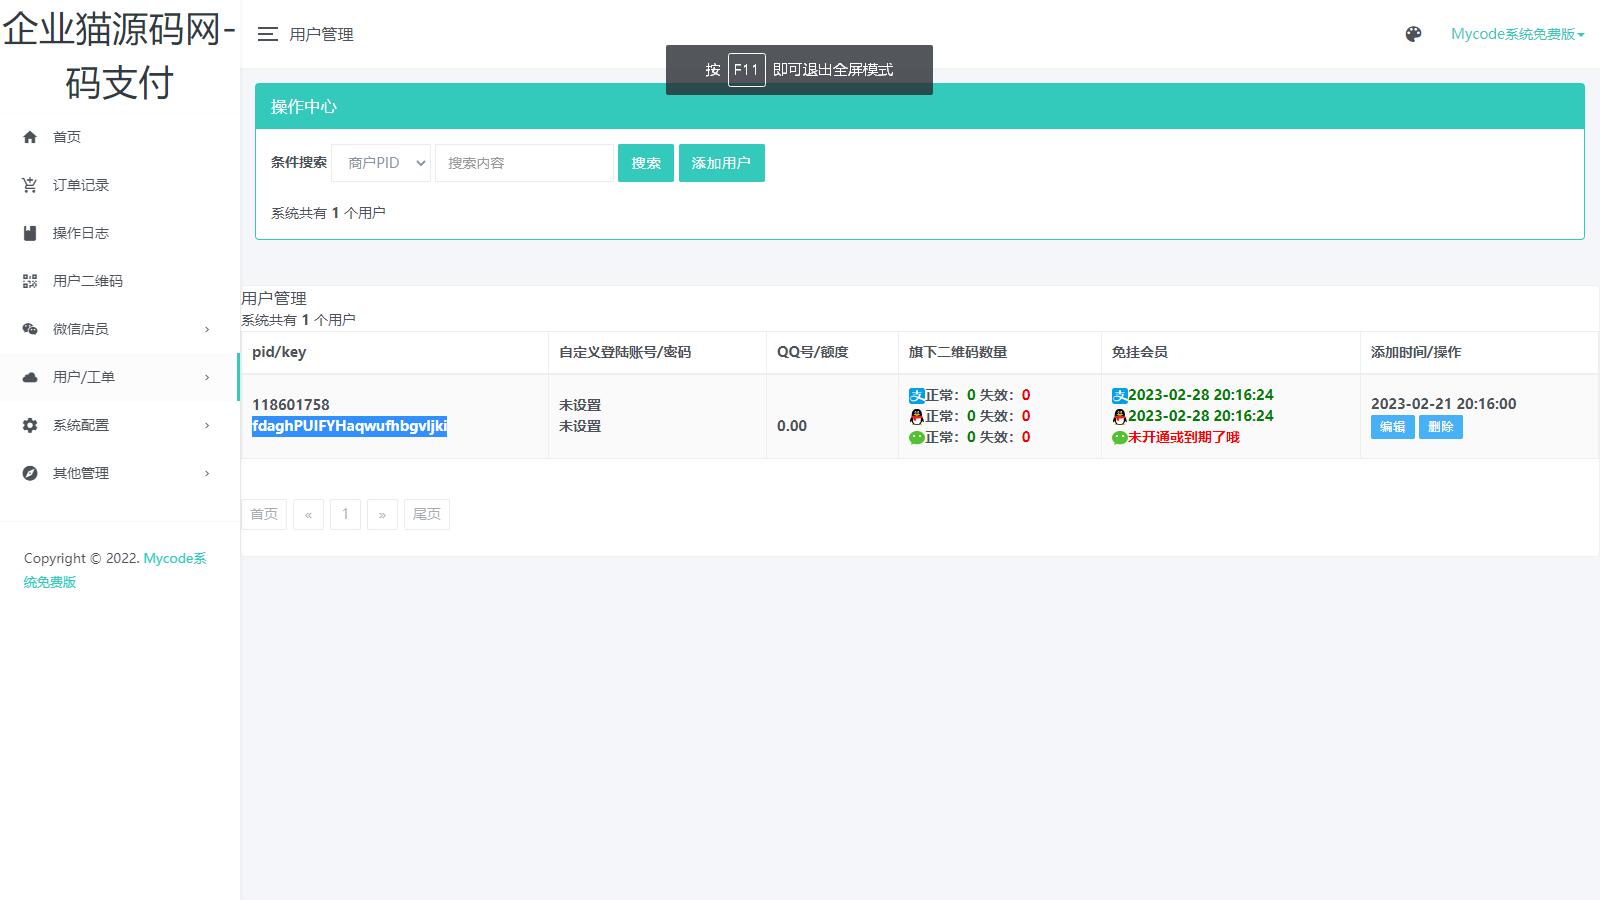Viewport: 1600px width, 900px height.
Task: Expand the 系统配置 chevron arrow
Action: pyautogui.click(x=207, y=425)
